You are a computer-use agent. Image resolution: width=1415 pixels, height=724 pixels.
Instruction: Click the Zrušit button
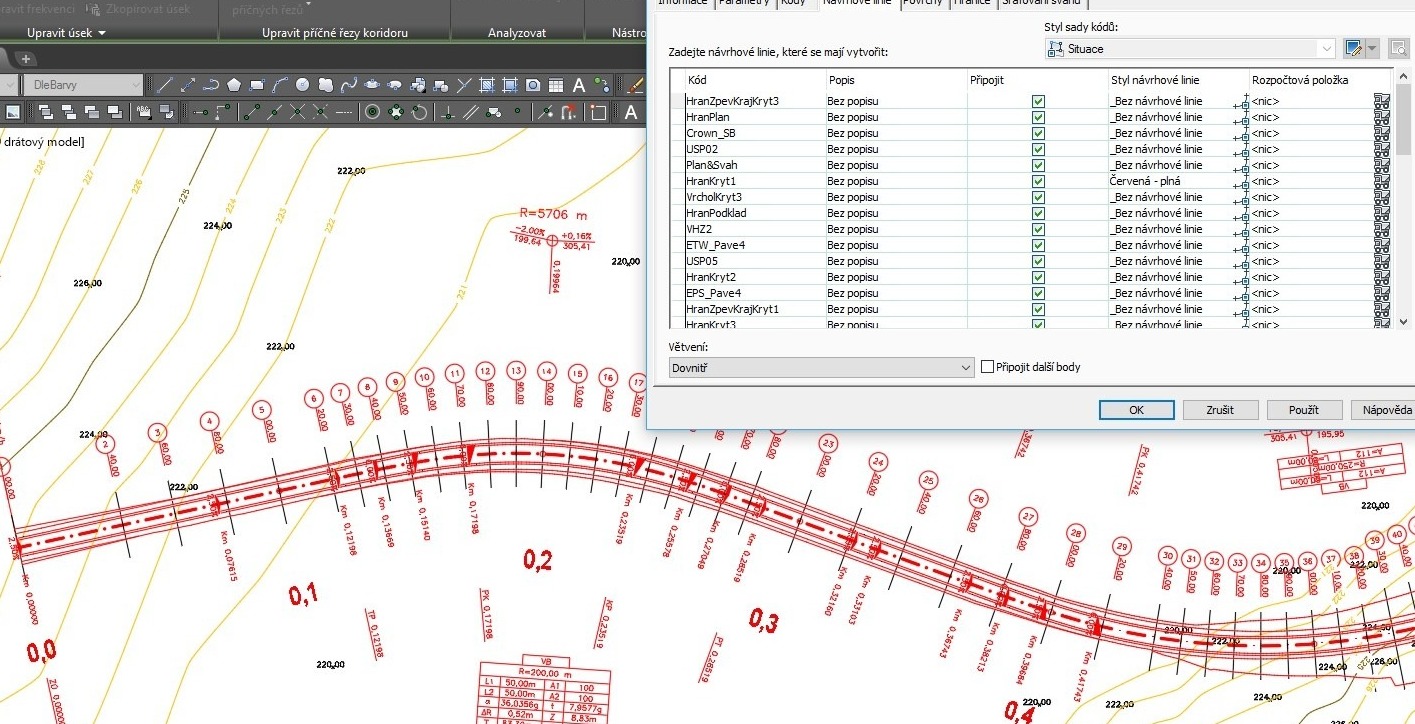(1220, 410)
